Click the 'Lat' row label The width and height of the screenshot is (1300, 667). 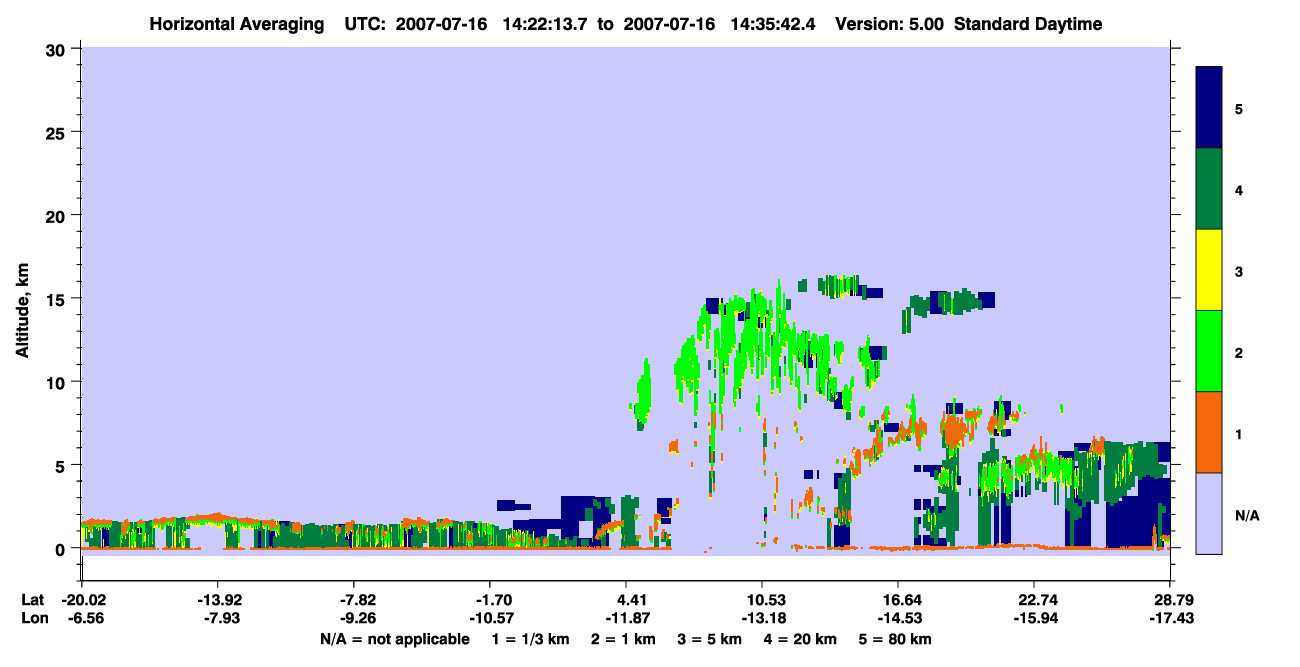(x=32, y=600)
